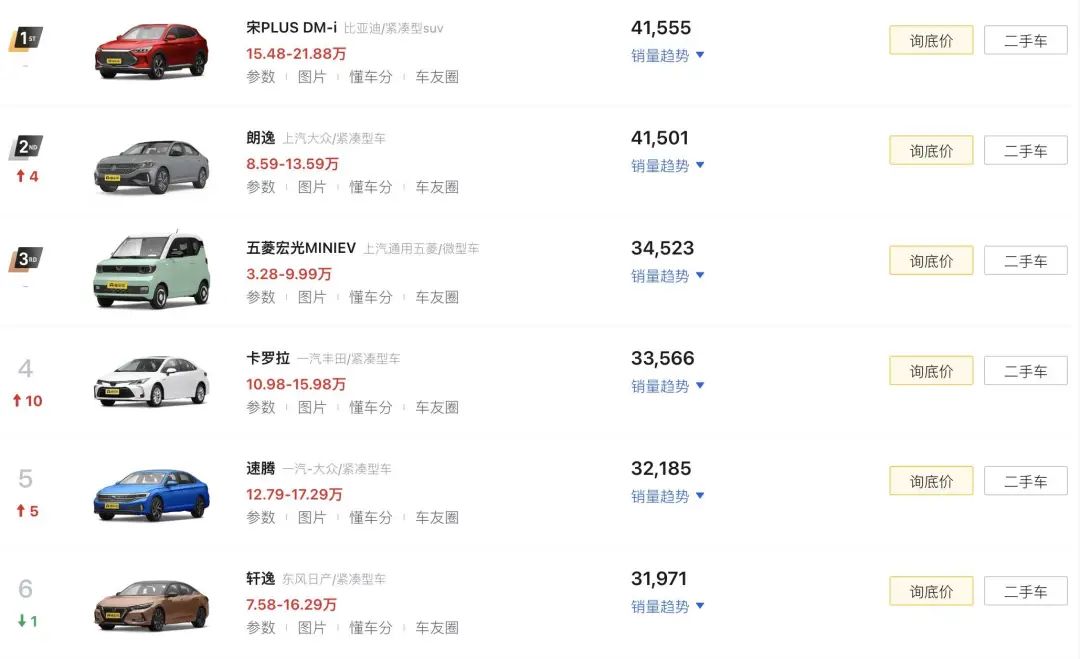Viewport: 1080px width, 659px height.
Task: Expand 销量趋势 for 宋PLUS DM-i
Action: pyautogui.click(x=667, y=55)
